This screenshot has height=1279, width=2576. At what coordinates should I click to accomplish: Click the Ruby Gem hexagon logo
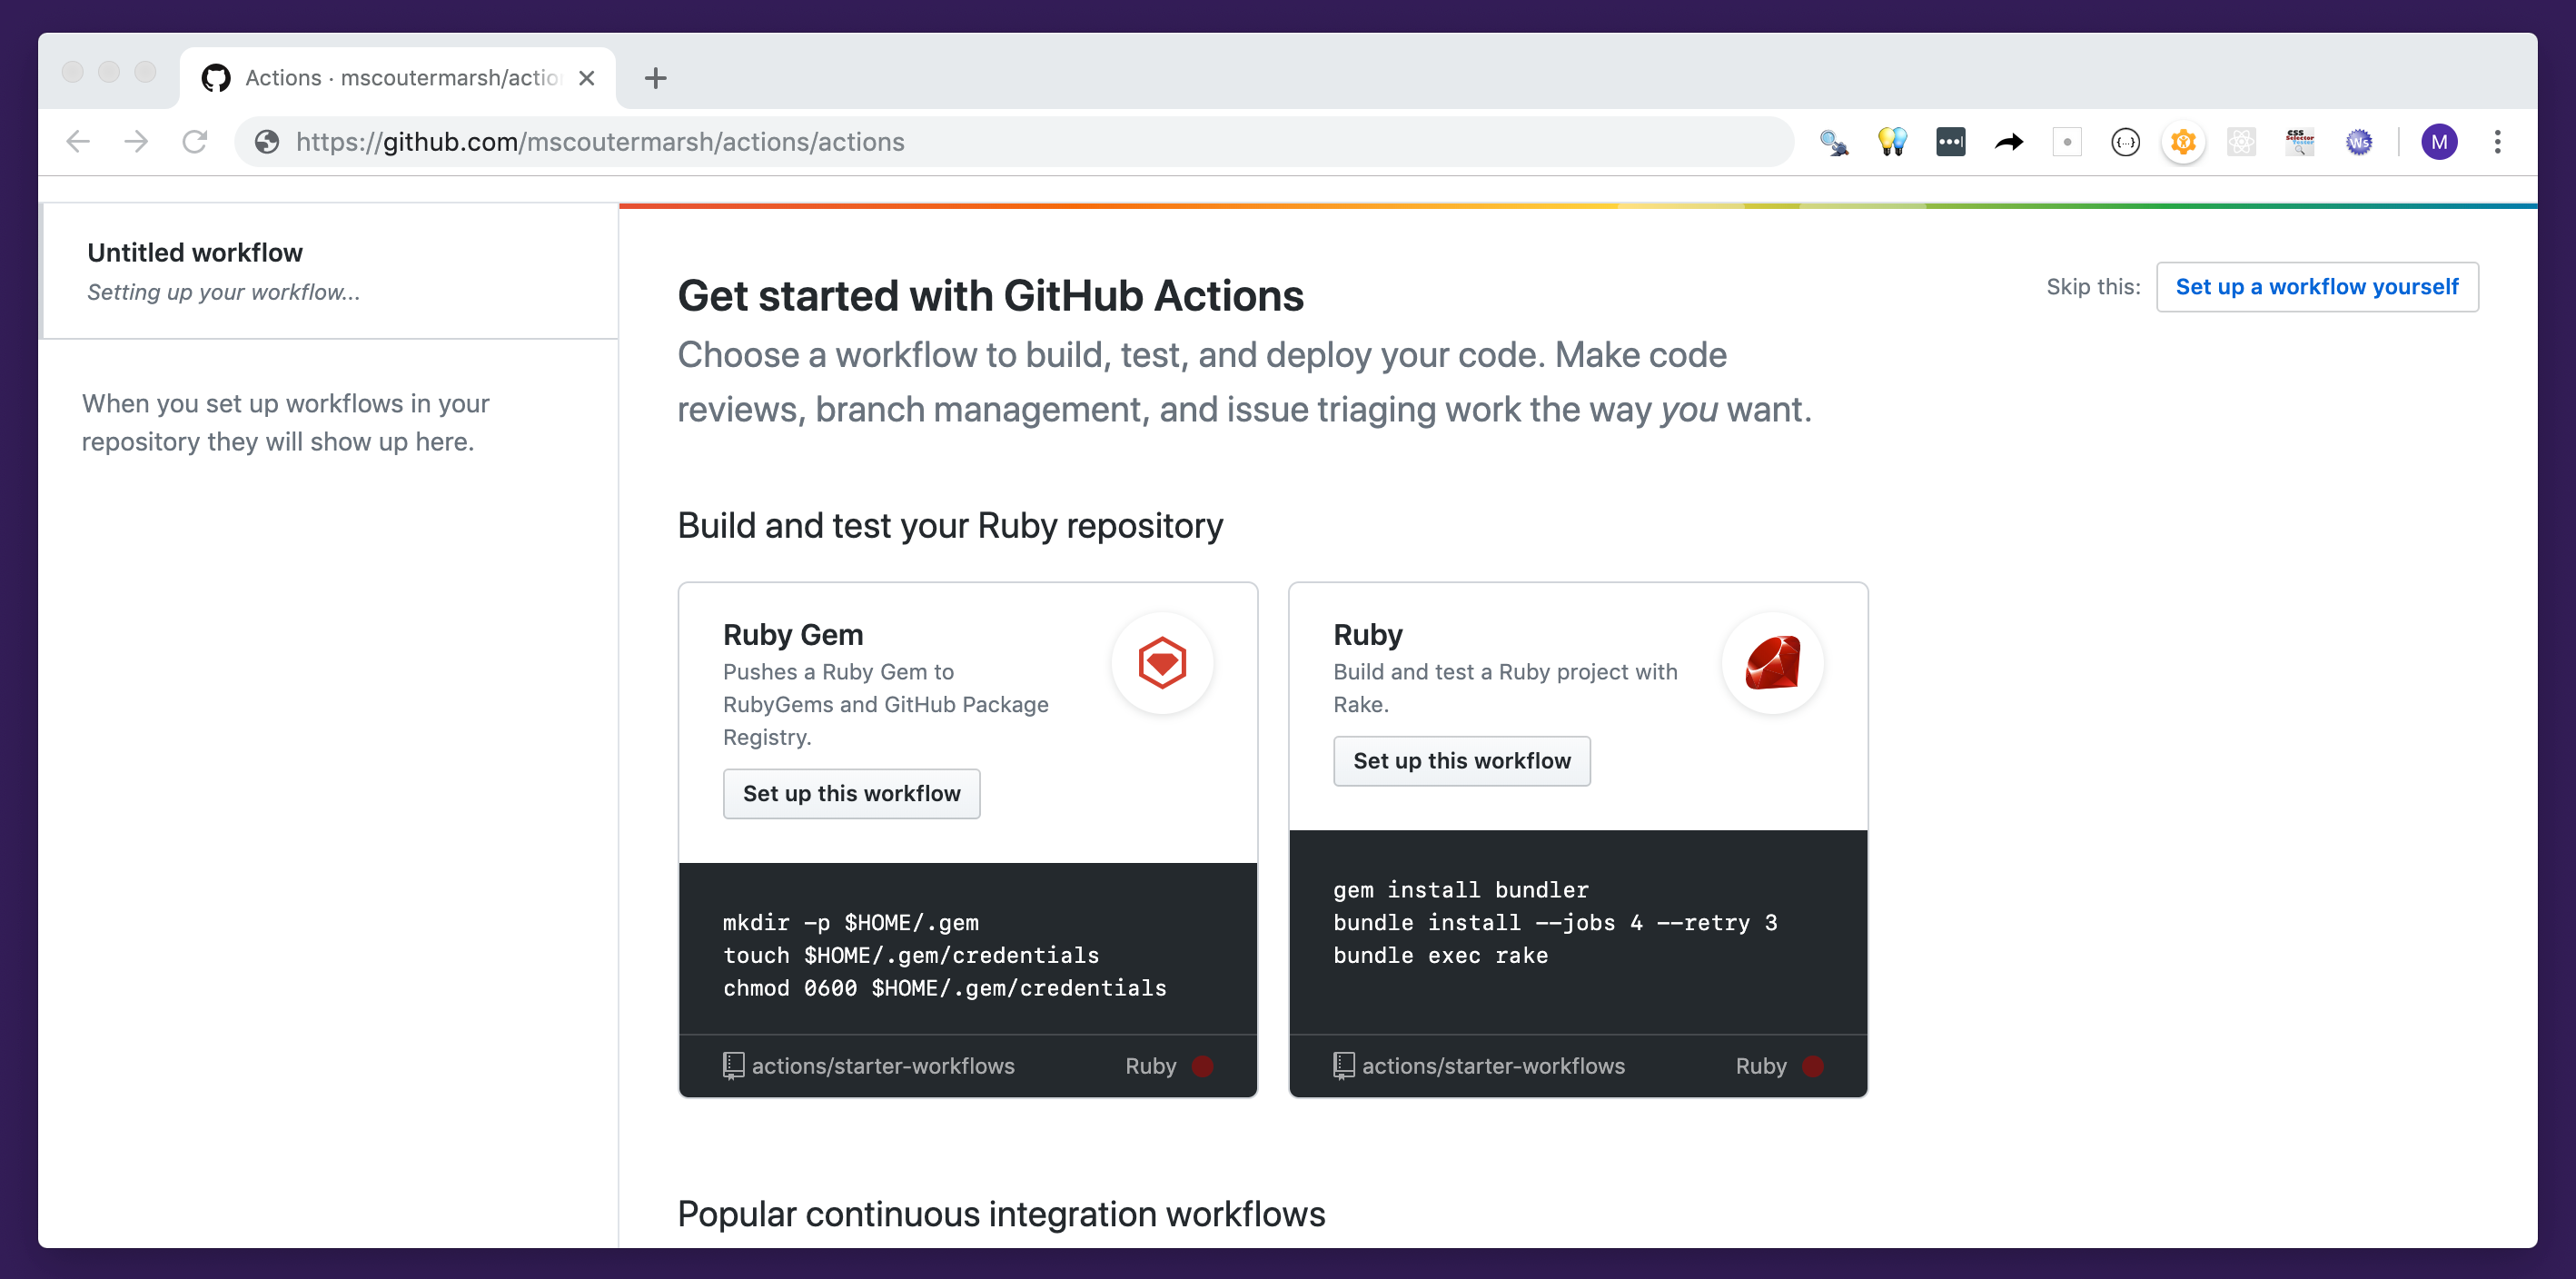(x=1162, y=662)
